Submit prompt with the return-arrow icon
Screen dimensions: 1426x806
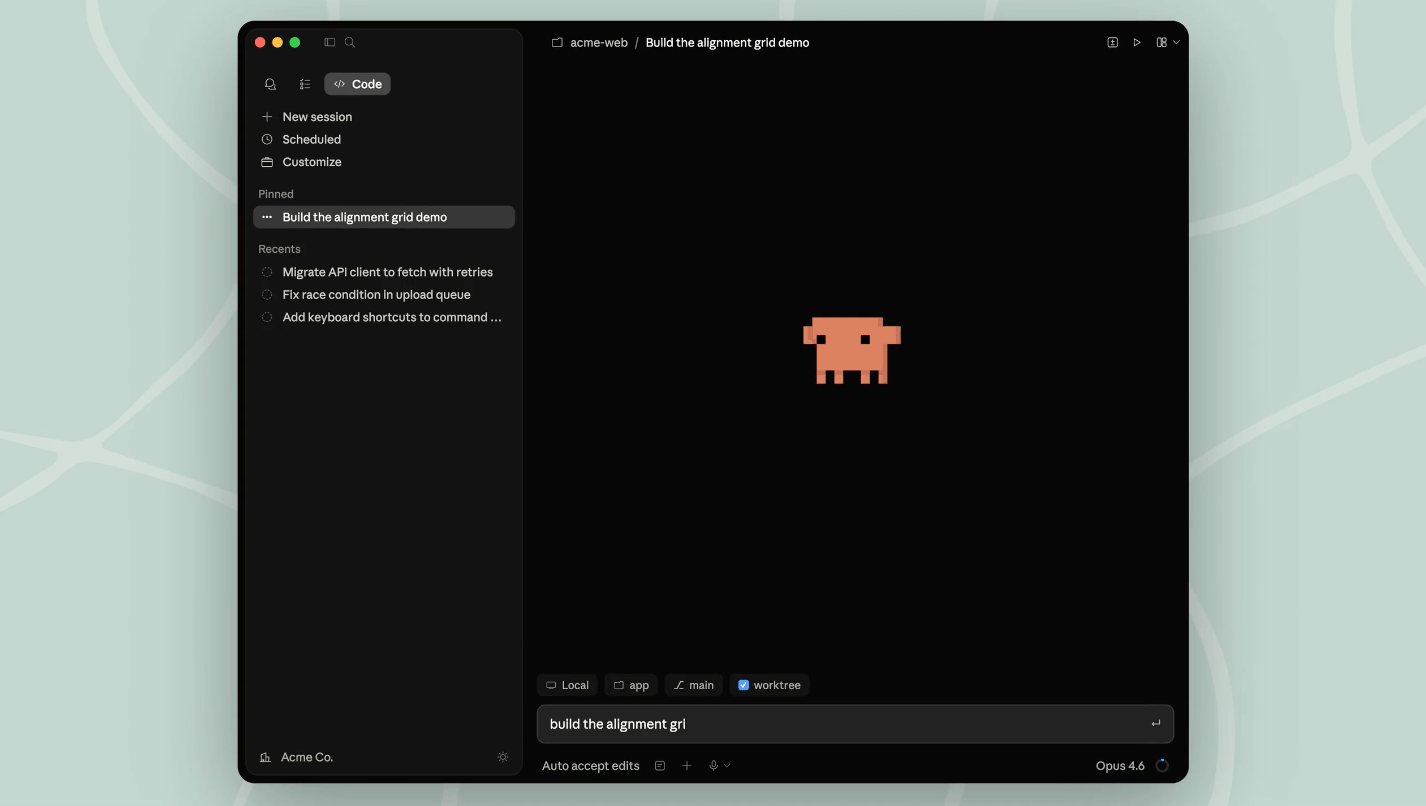pyautogui.click(x=1156, y=724)
